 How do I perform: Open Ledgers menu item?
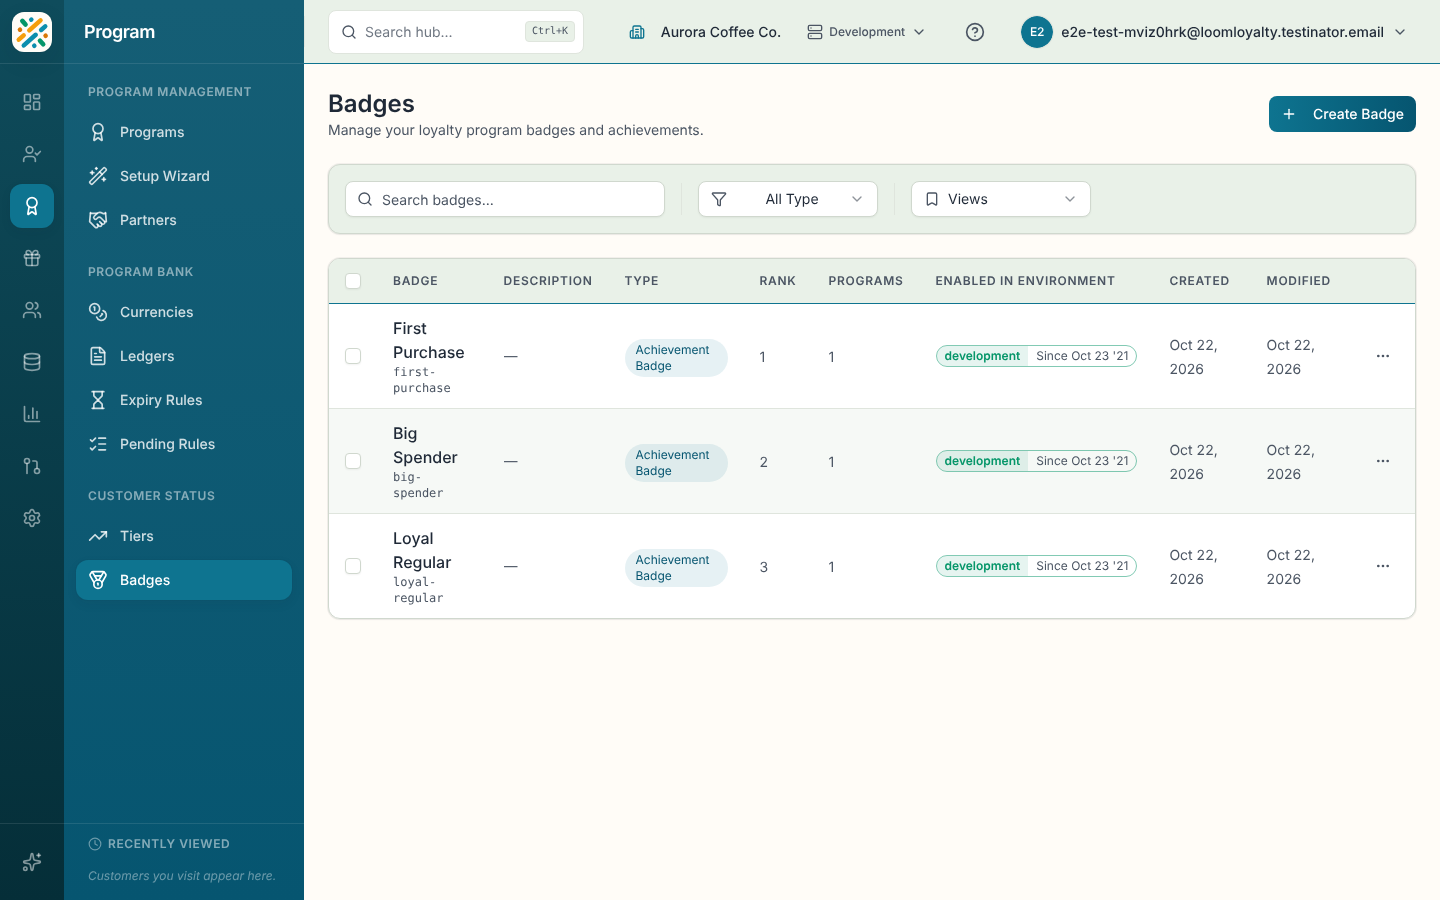point(184,356)
